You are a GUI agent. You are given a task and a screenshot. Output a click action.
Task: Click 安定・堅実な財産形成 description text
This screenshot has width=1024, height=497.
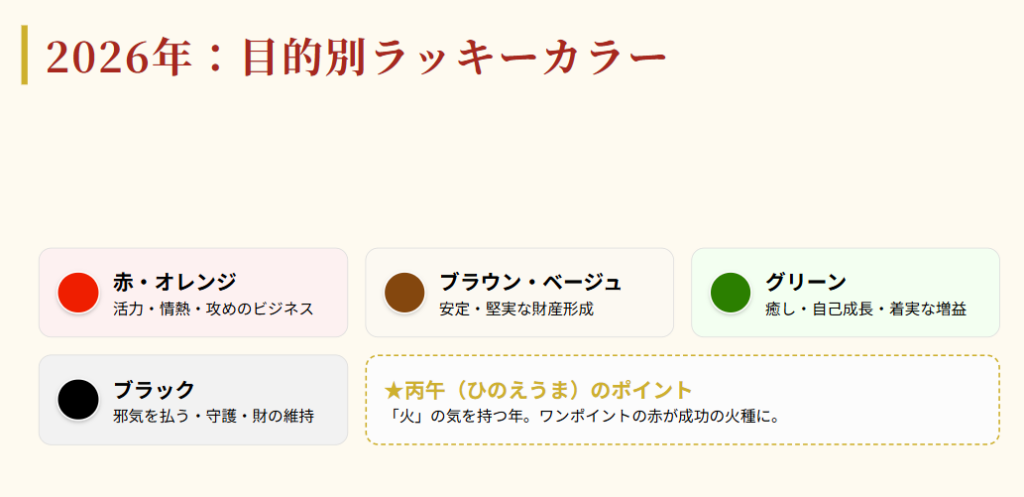(516, 309)
